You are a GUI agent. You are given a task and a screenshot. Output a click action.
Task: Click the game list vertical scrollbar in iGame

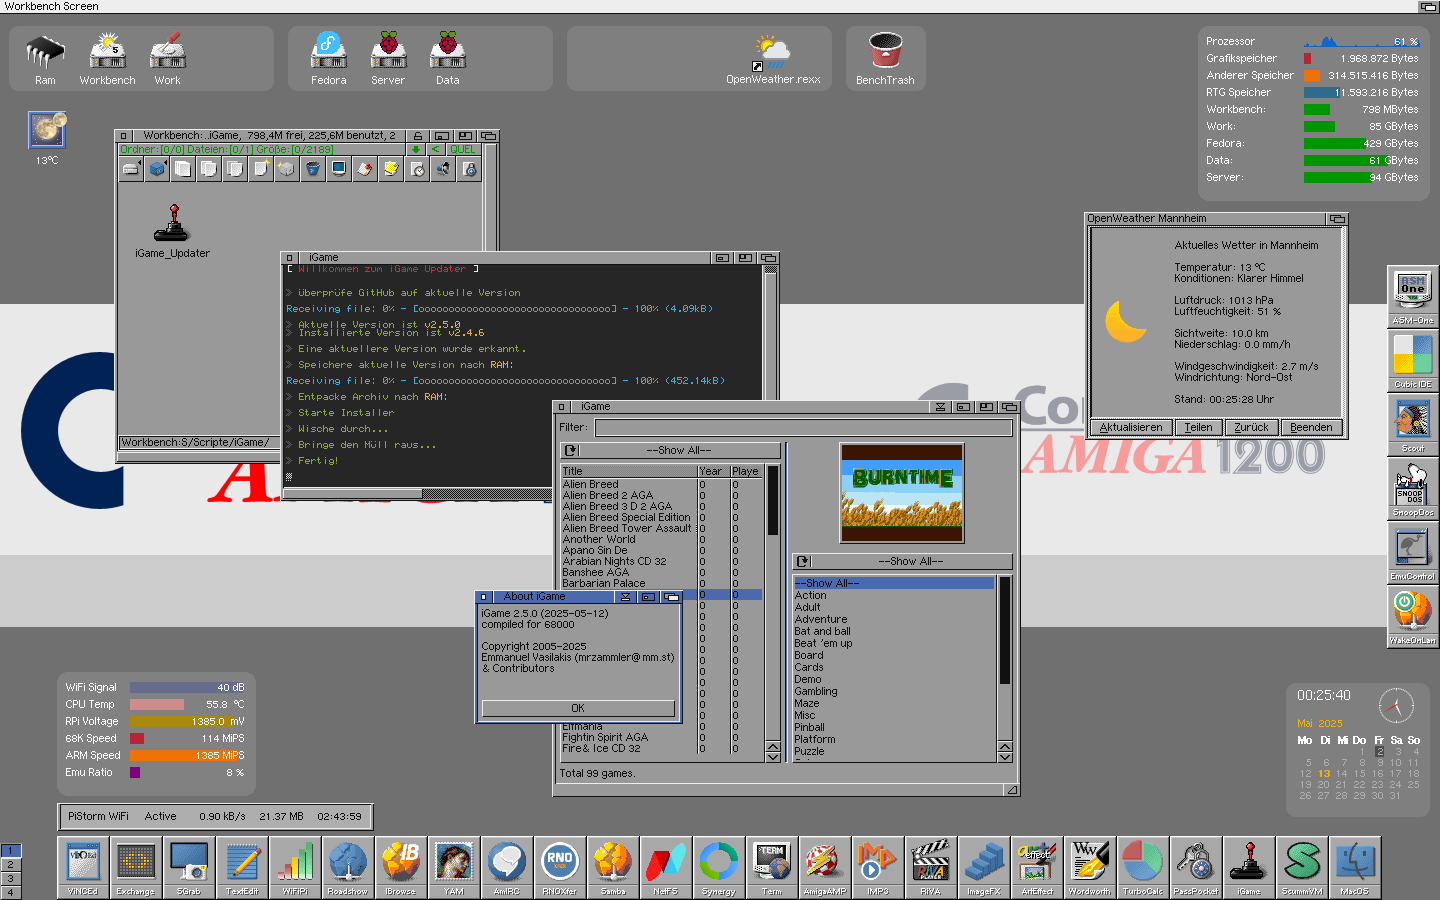tap(773, 604)
